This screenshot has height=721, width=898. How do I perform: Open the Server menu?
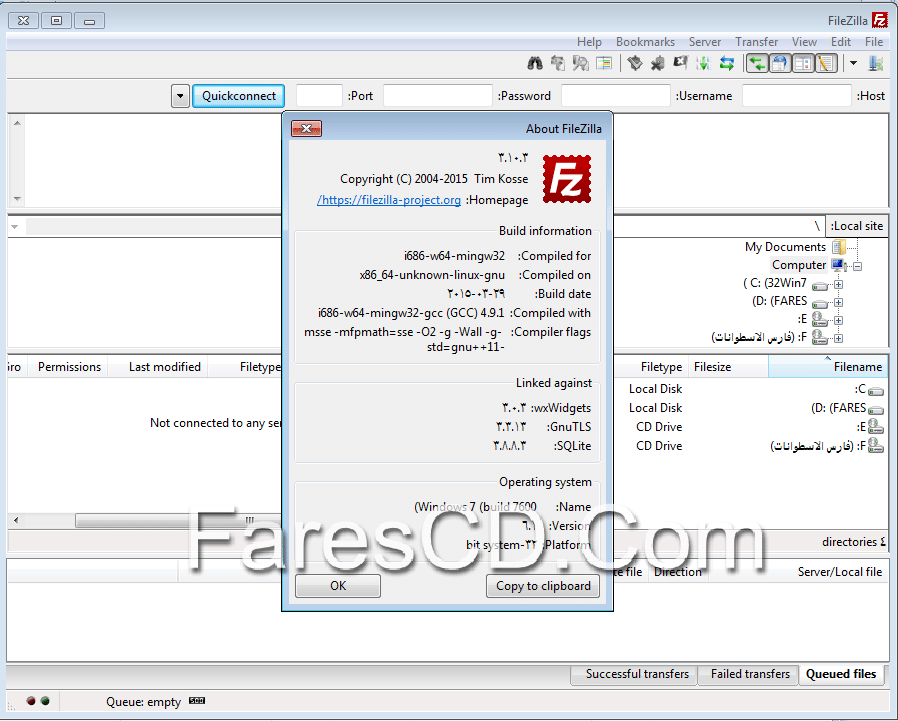704,42
